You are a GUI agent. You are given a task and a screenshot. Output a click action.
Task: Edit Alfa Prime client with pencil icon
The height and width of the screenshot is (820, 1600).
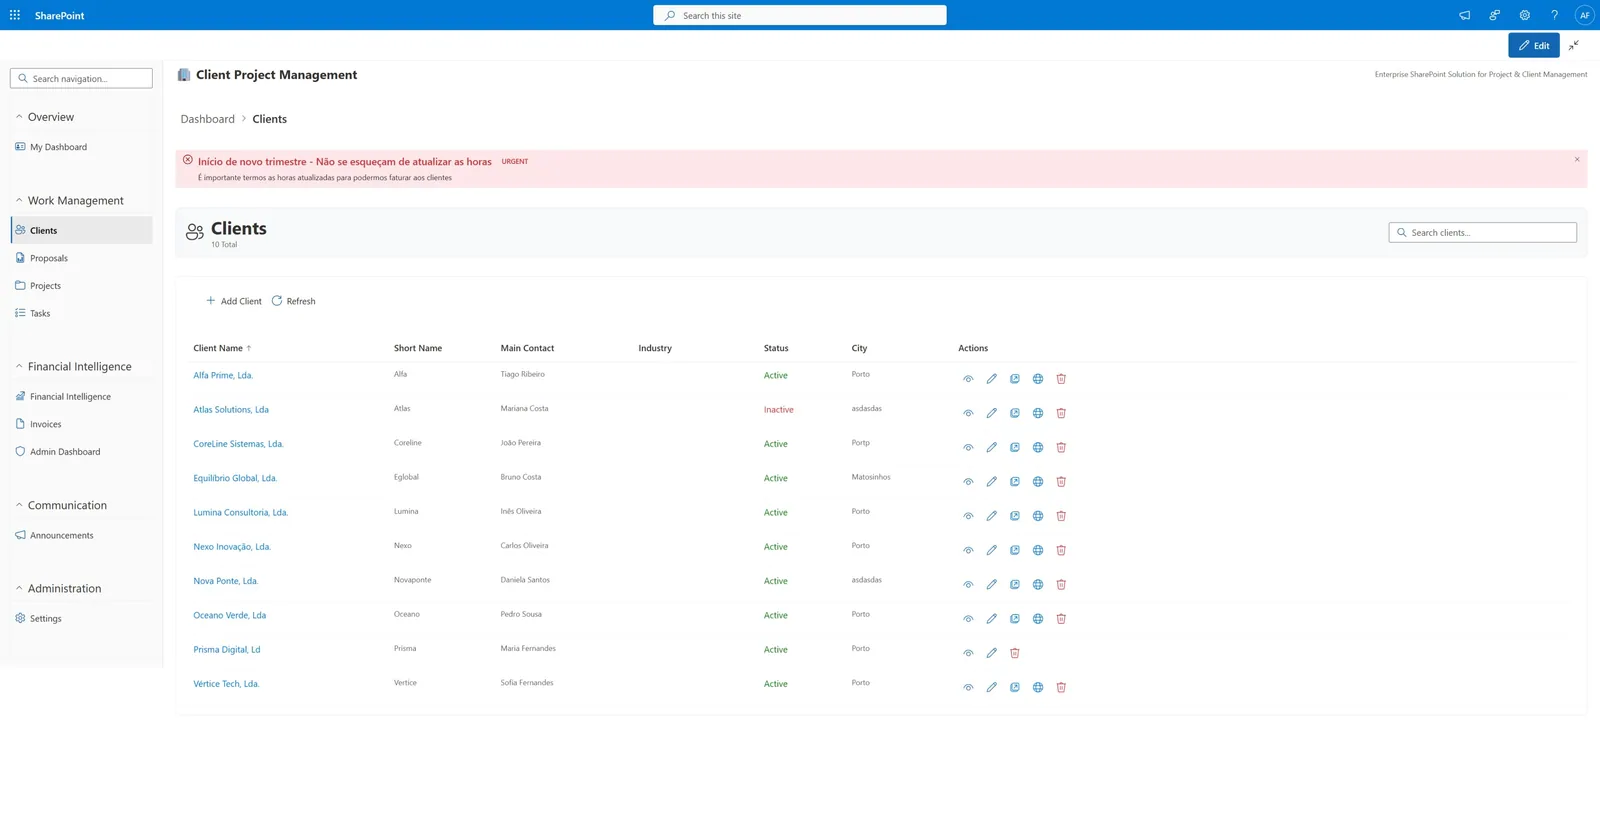(x=991, y=379)
